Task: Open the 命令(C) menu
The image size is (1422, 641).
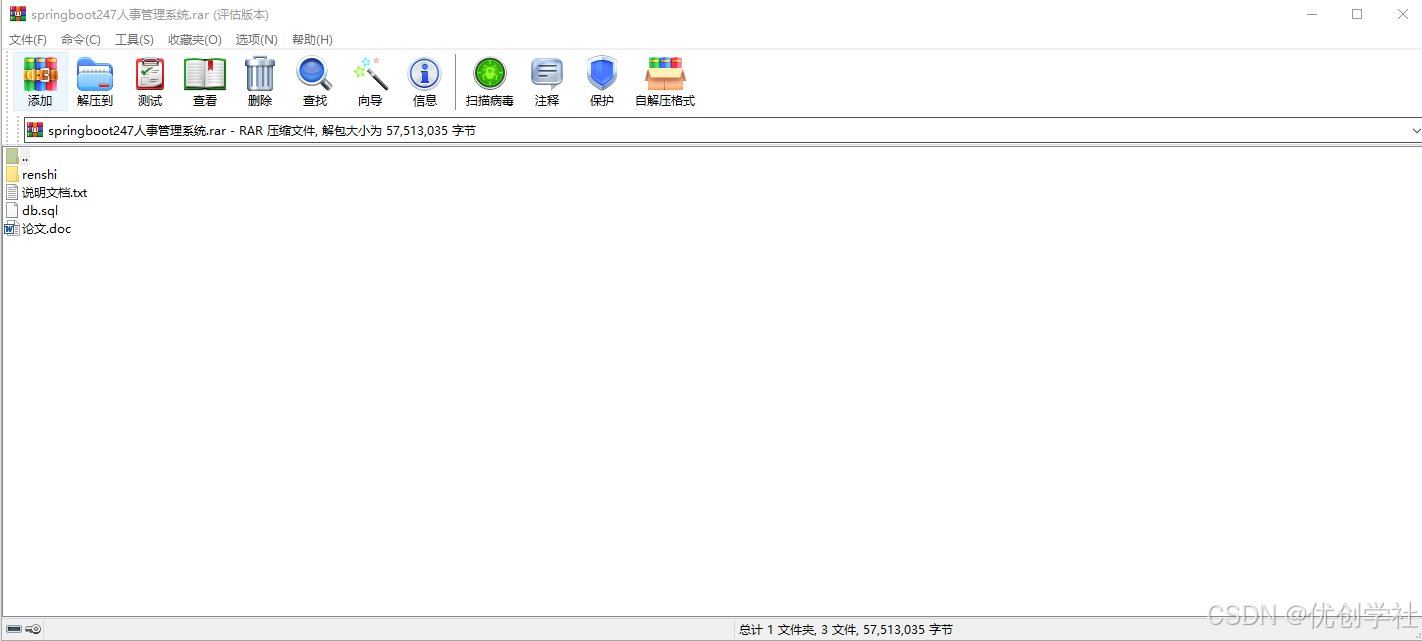Action: (x=81, y=40)
